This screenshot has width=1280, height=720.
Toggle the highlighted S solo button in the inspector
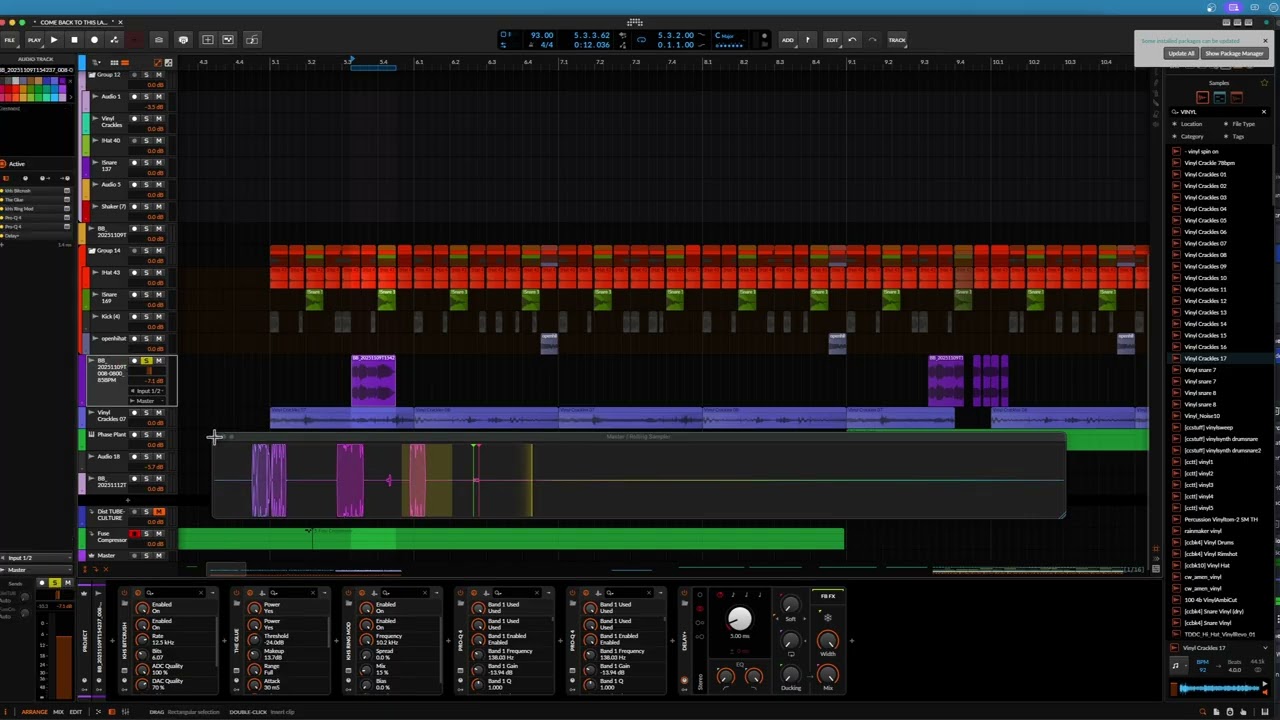click(55, 583)
